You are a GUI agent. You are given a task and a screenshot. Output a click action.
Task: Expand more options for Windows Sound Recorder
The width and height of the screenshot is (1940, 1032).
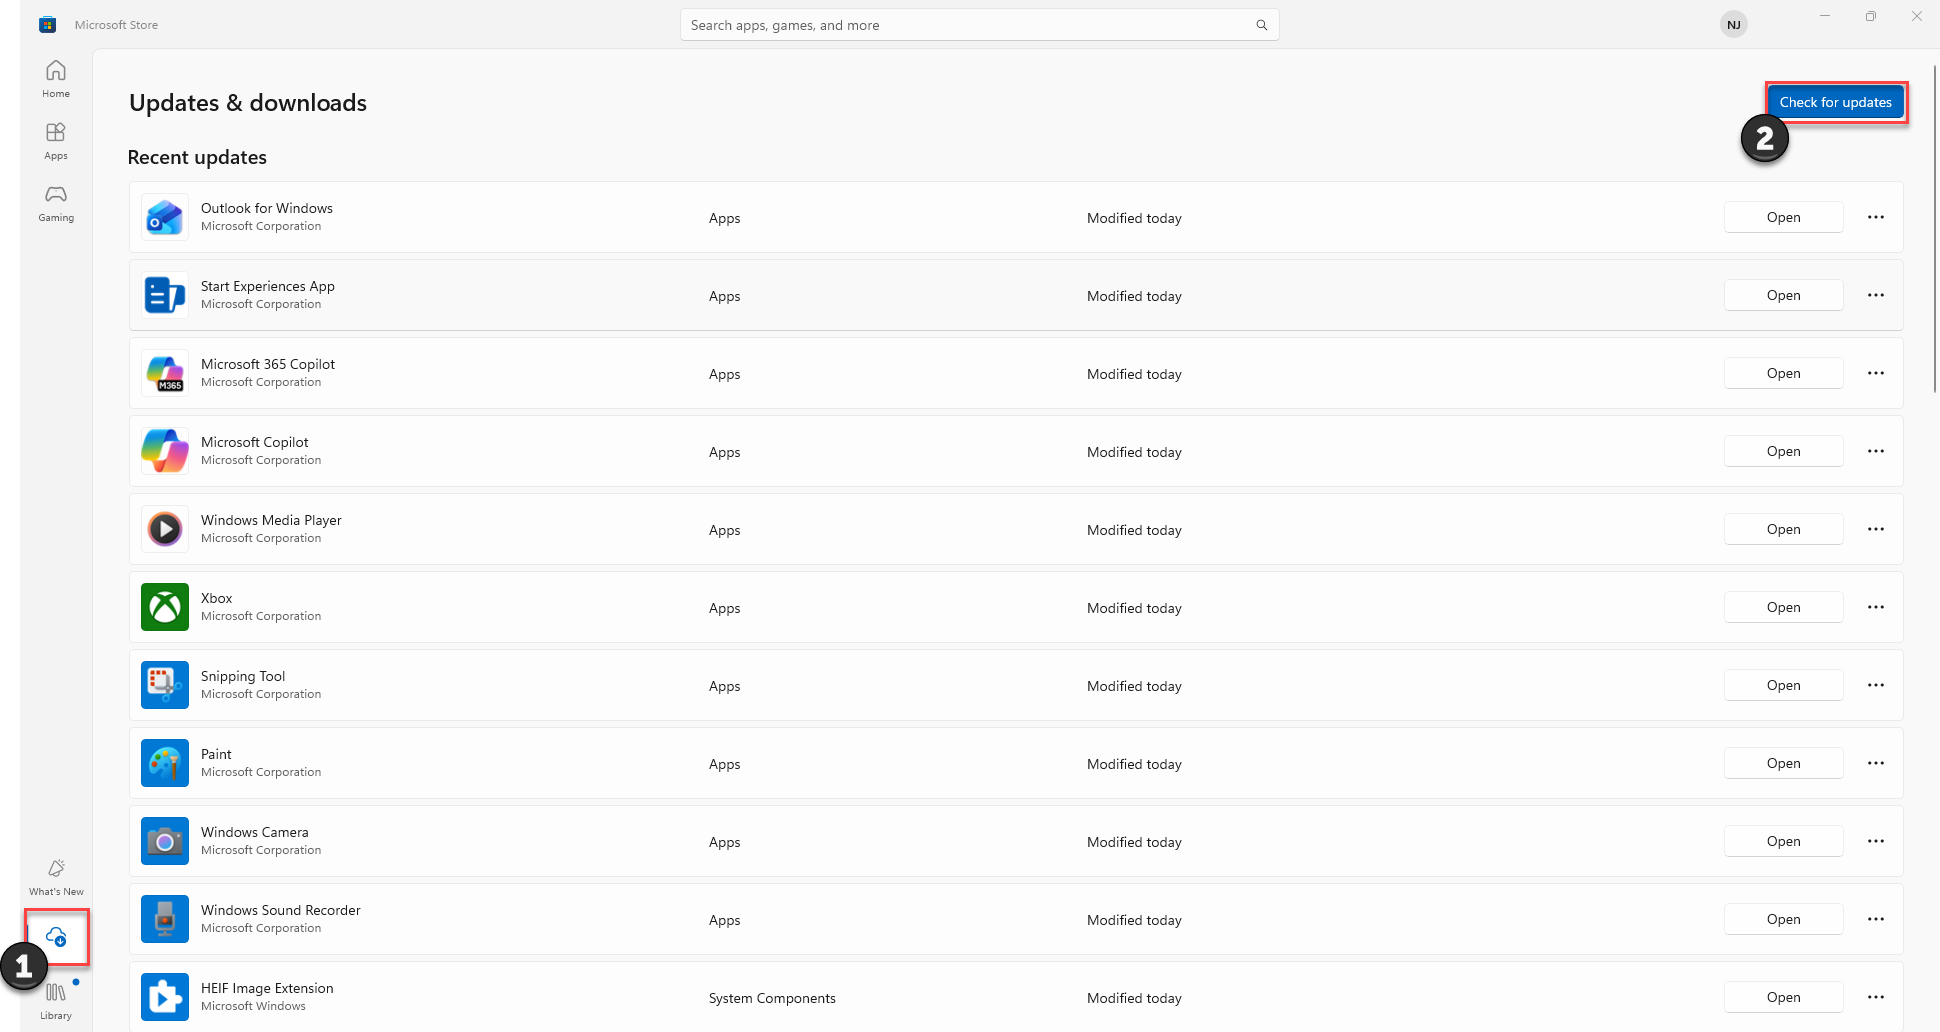point(1875,919)
